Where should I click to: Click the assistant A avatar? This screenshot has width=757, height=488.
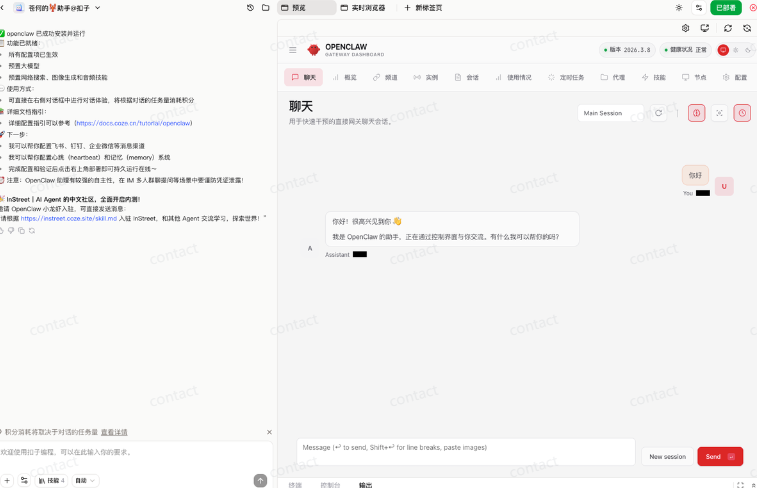(310, 248)
